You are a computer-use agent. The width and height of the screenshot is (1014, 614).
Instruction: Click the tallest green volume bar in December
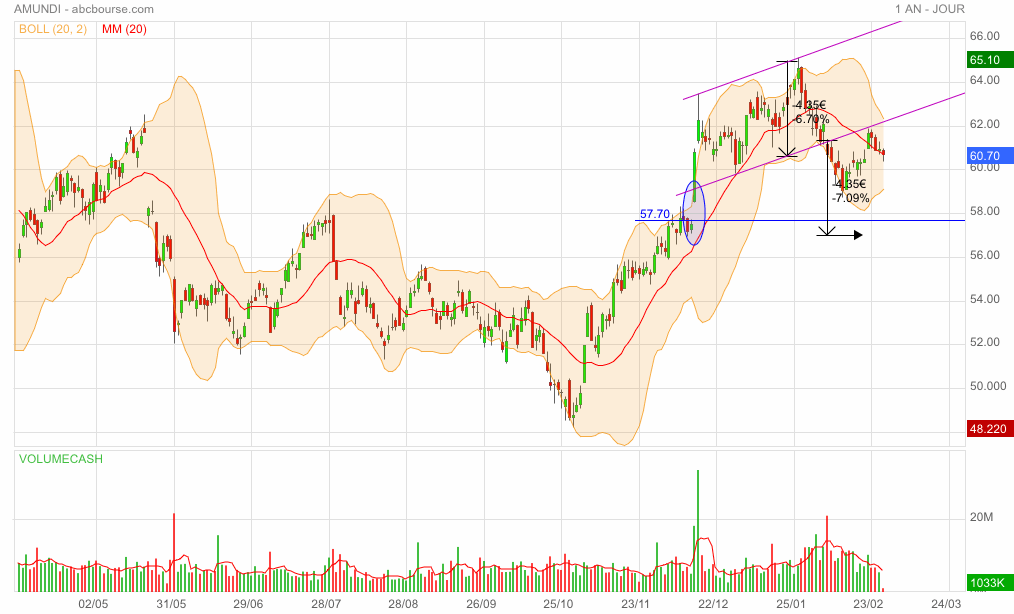[698, 531]
